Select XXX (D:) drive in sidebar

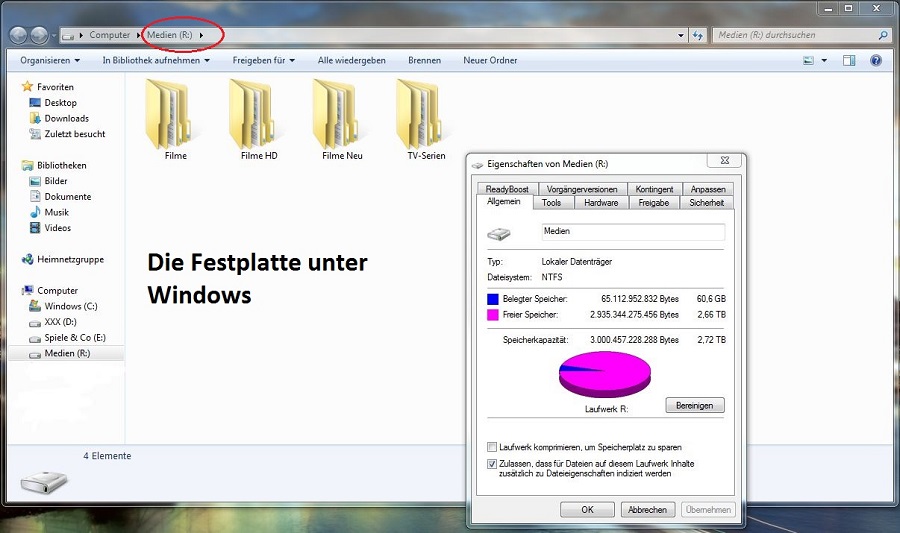60,322
